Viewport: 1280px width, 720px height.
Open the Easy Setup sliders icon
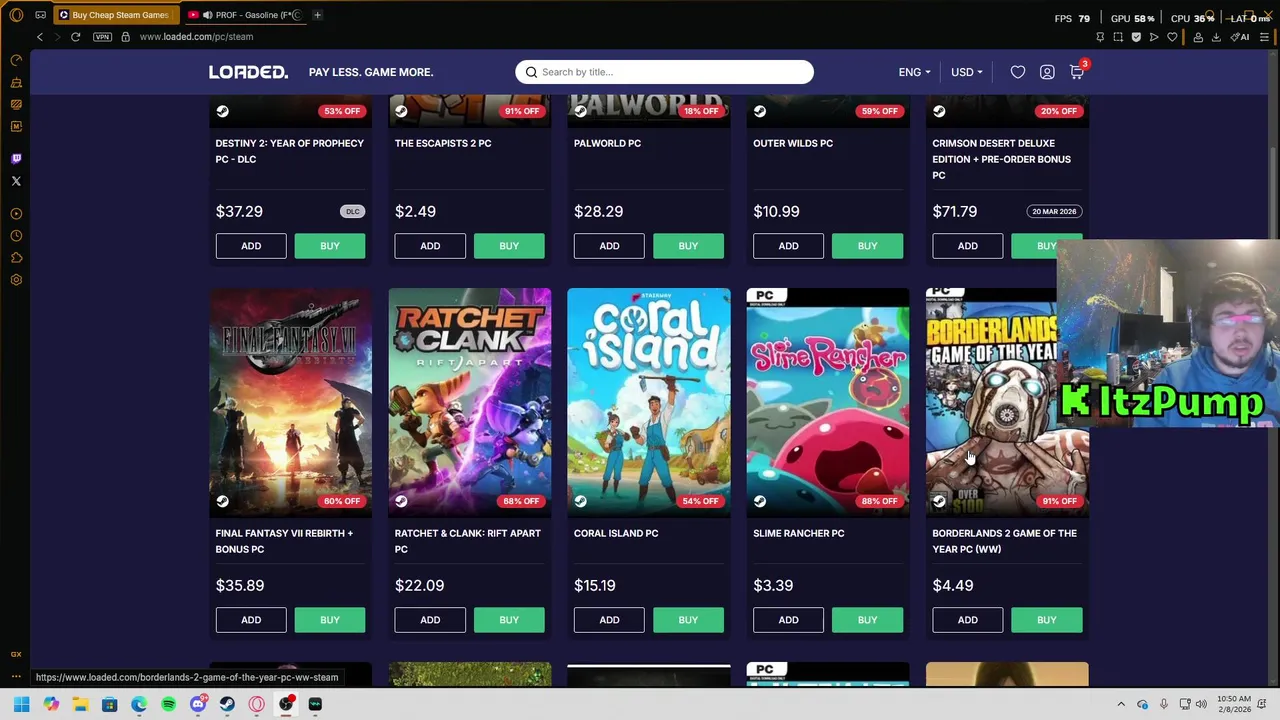(x=1264, y=37)
